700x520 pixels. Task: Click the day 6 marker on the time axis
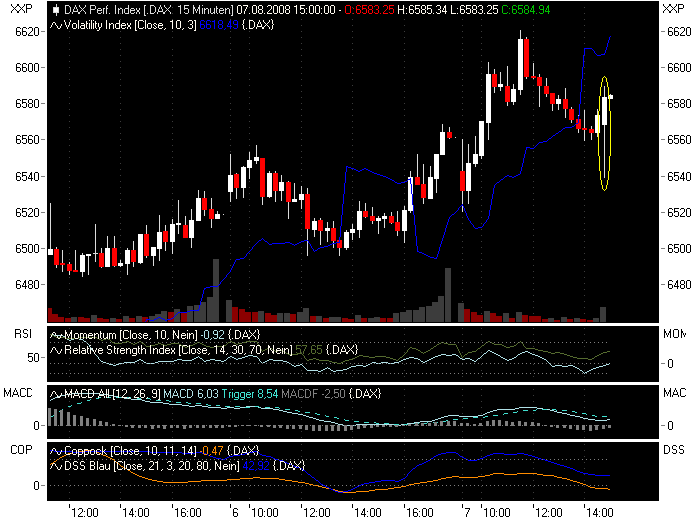(x=235, y=512)
